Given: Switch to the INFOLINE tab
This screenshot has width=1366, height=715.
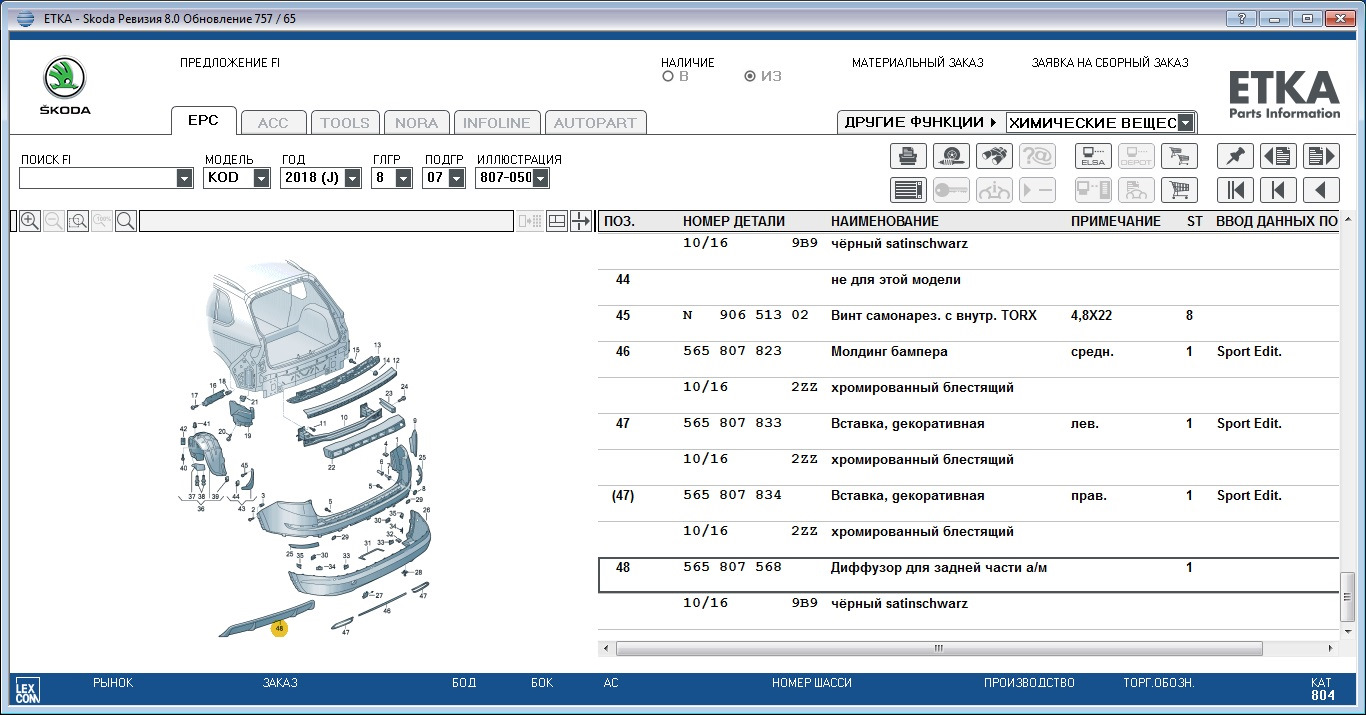Looking at the screenshot, I should point(497,123).
